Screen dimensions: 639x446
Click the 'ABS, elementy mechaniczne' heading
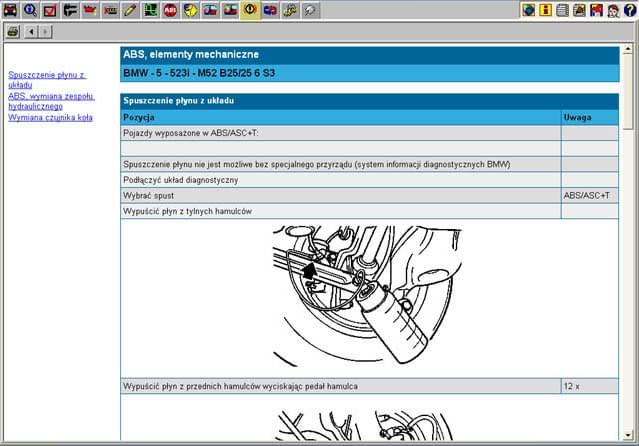coord(191,55)
